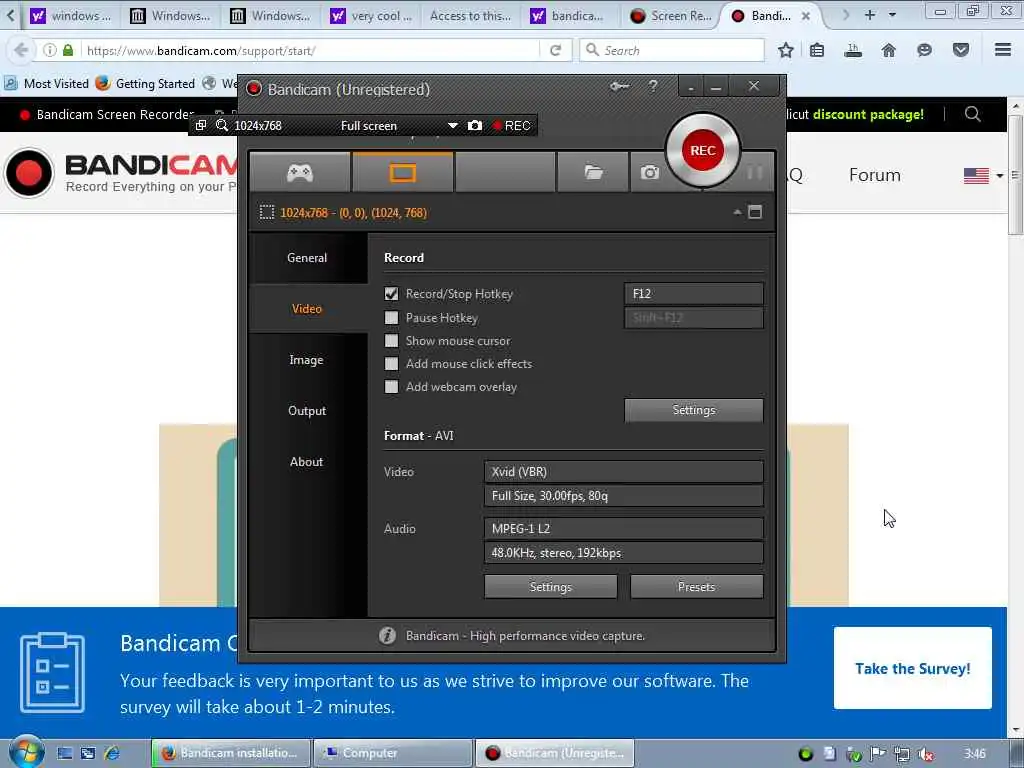Click the magnifier icon in the floating recording bar
The height and width of the screenshot is (768, 1024).
222,125
